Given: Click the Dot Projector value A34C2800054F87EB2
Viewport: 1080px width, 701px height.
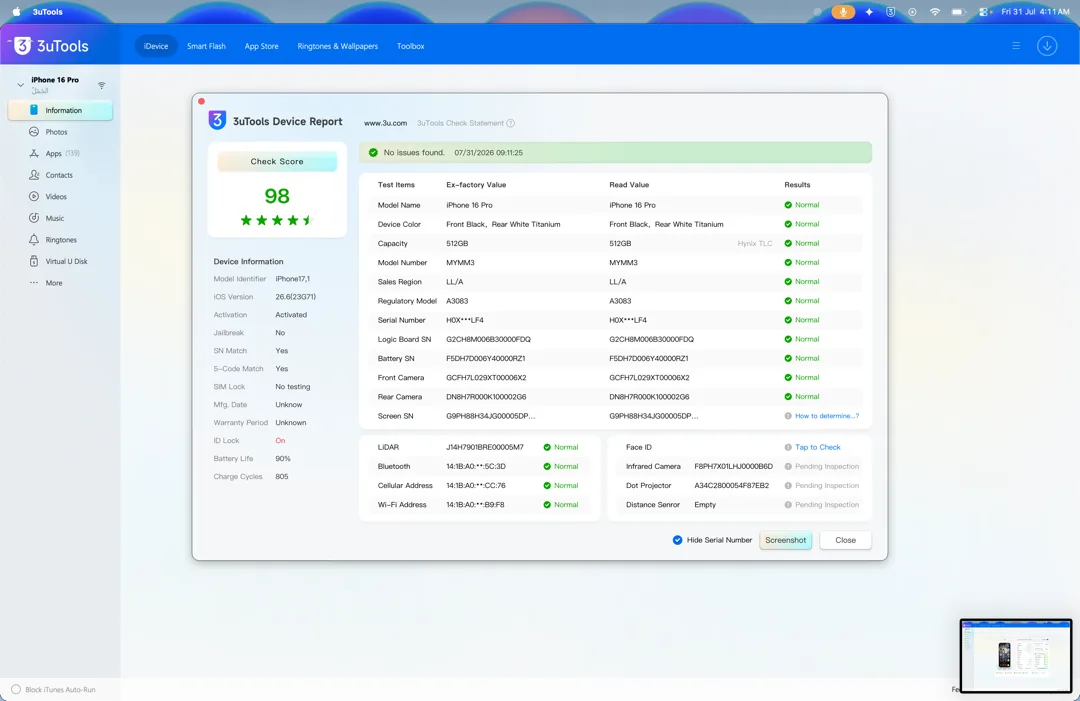Looking at the screenshot, I should click(x=731, y=485).
